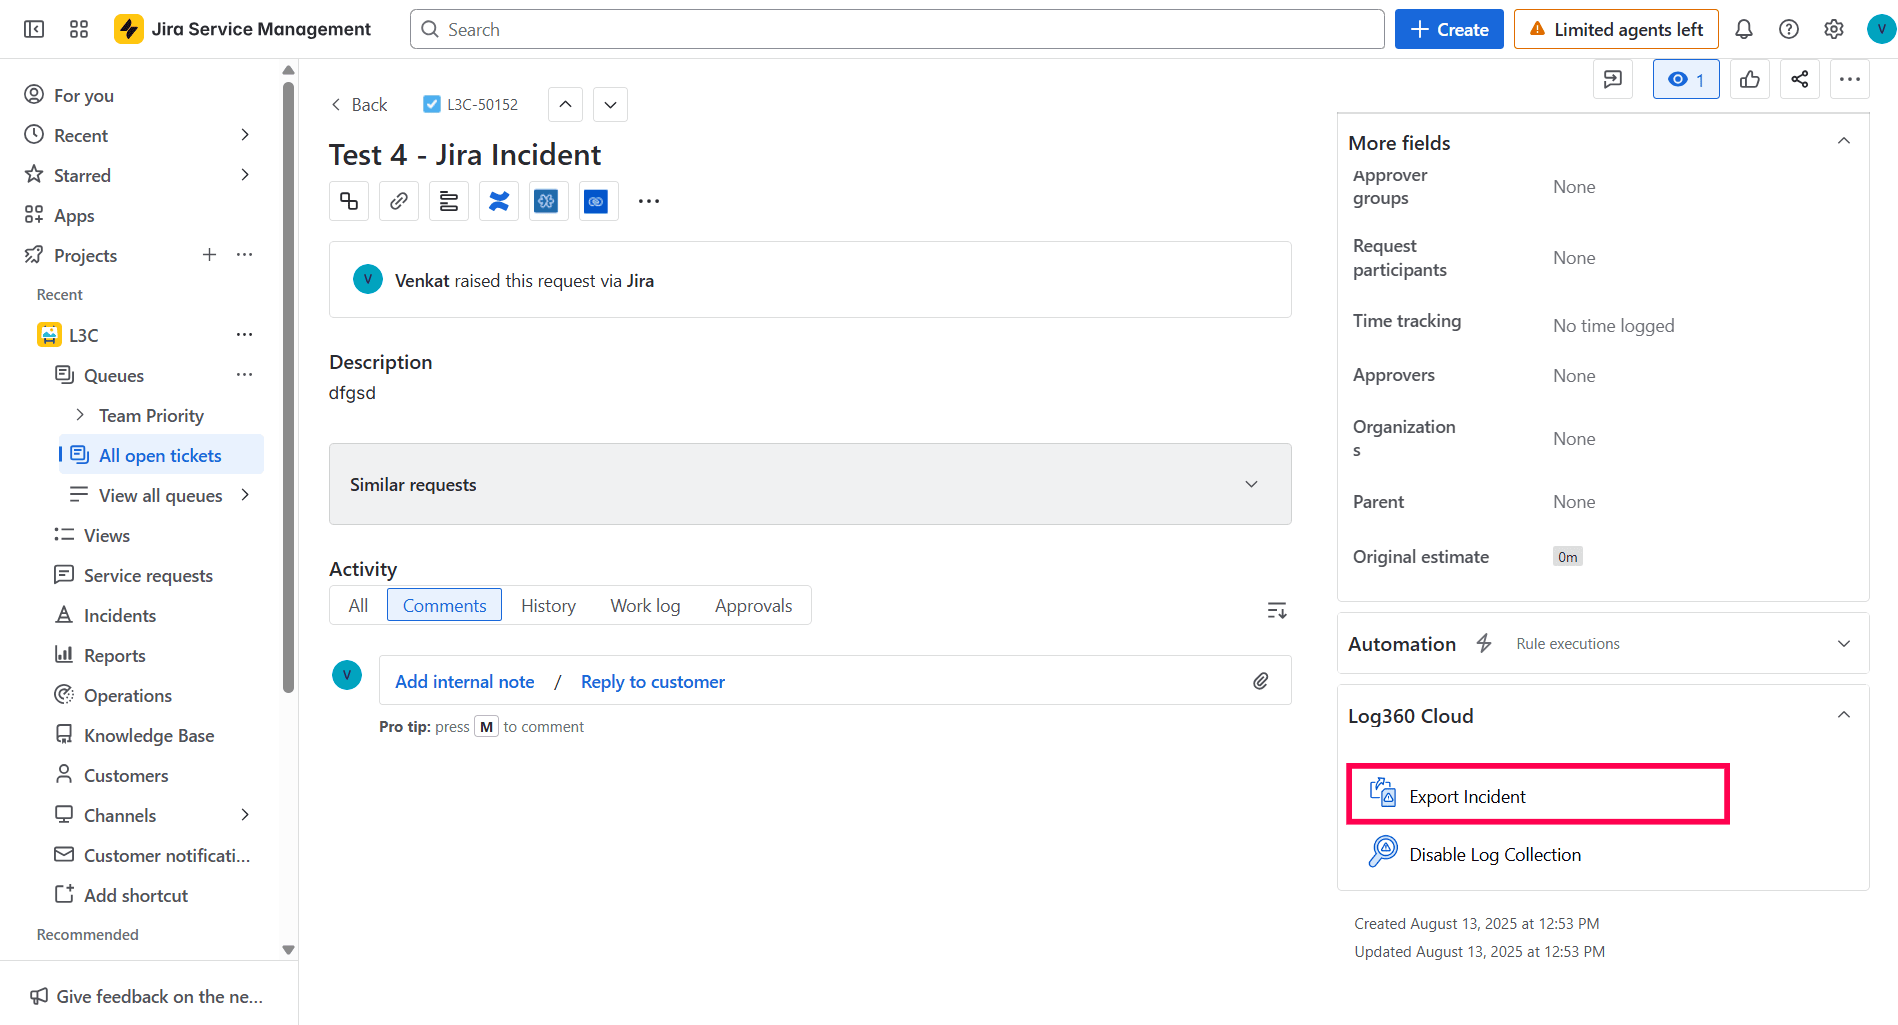Open the share icon in the top right
Viewport: 1898px width, 1025px height.
click(x=1799, y=79)
